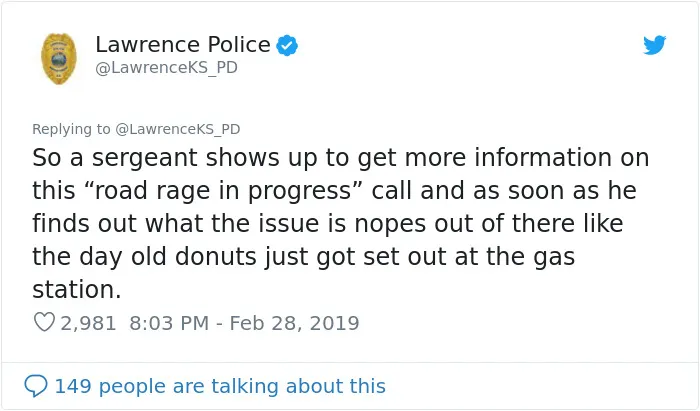Open the 8:03 PM timestamp
Screen dimensions: 700x411
169,323
